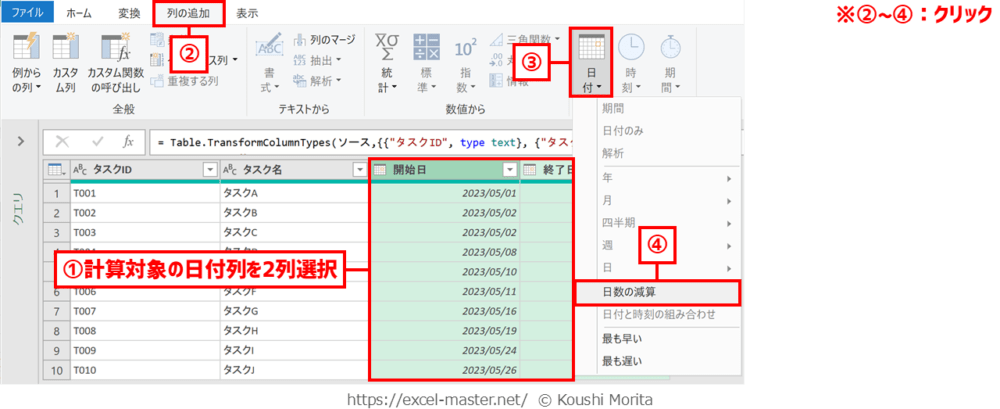Select the 列の追加 ribbon tab
The image size is (1000, 409).
pos(189,12)
